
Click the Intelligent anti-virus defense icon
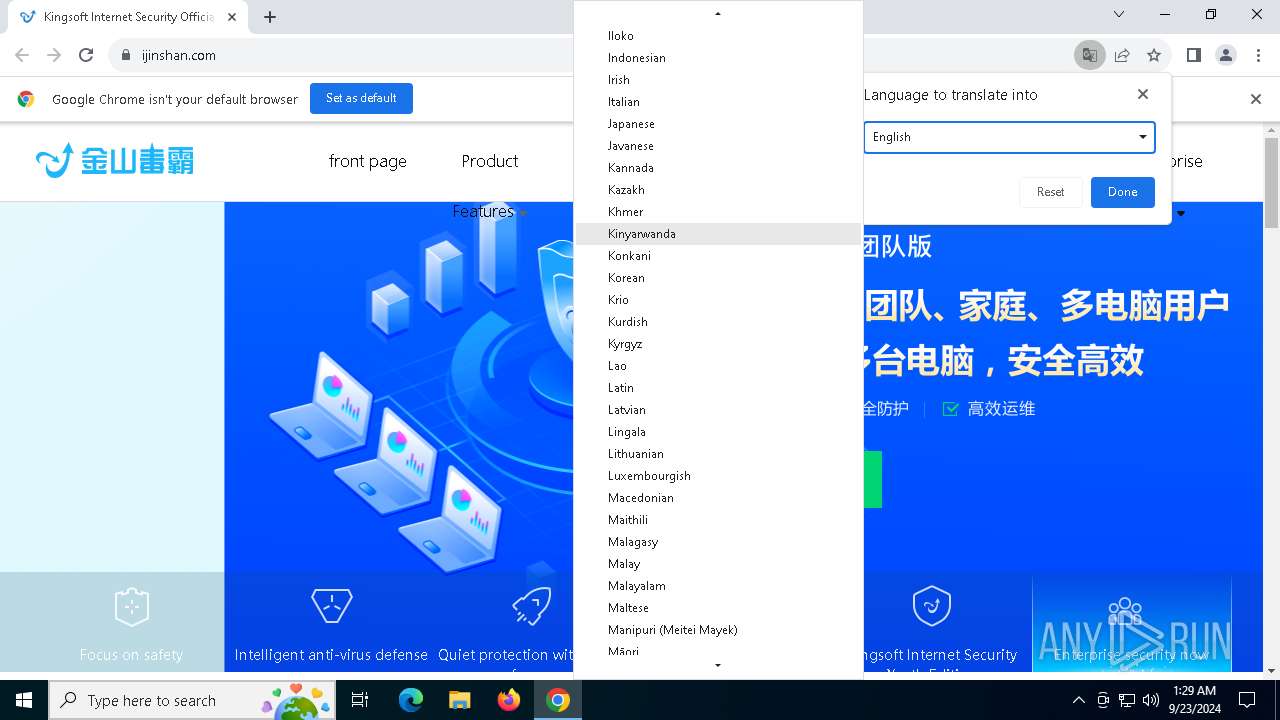click(x=331, y=606)
